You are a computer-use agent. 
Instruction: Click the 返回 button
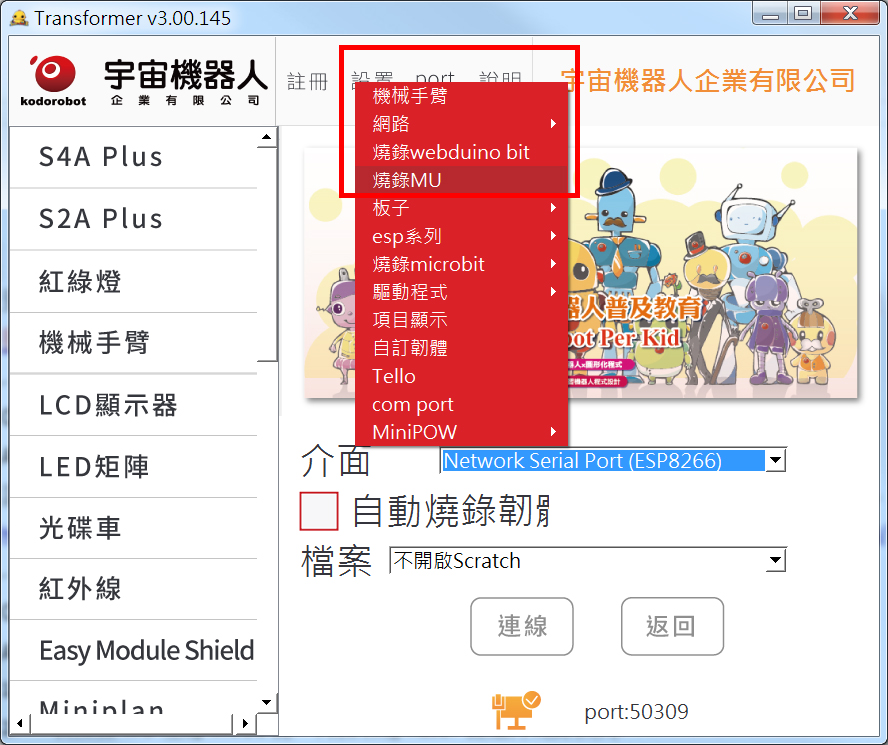point(672,626)
